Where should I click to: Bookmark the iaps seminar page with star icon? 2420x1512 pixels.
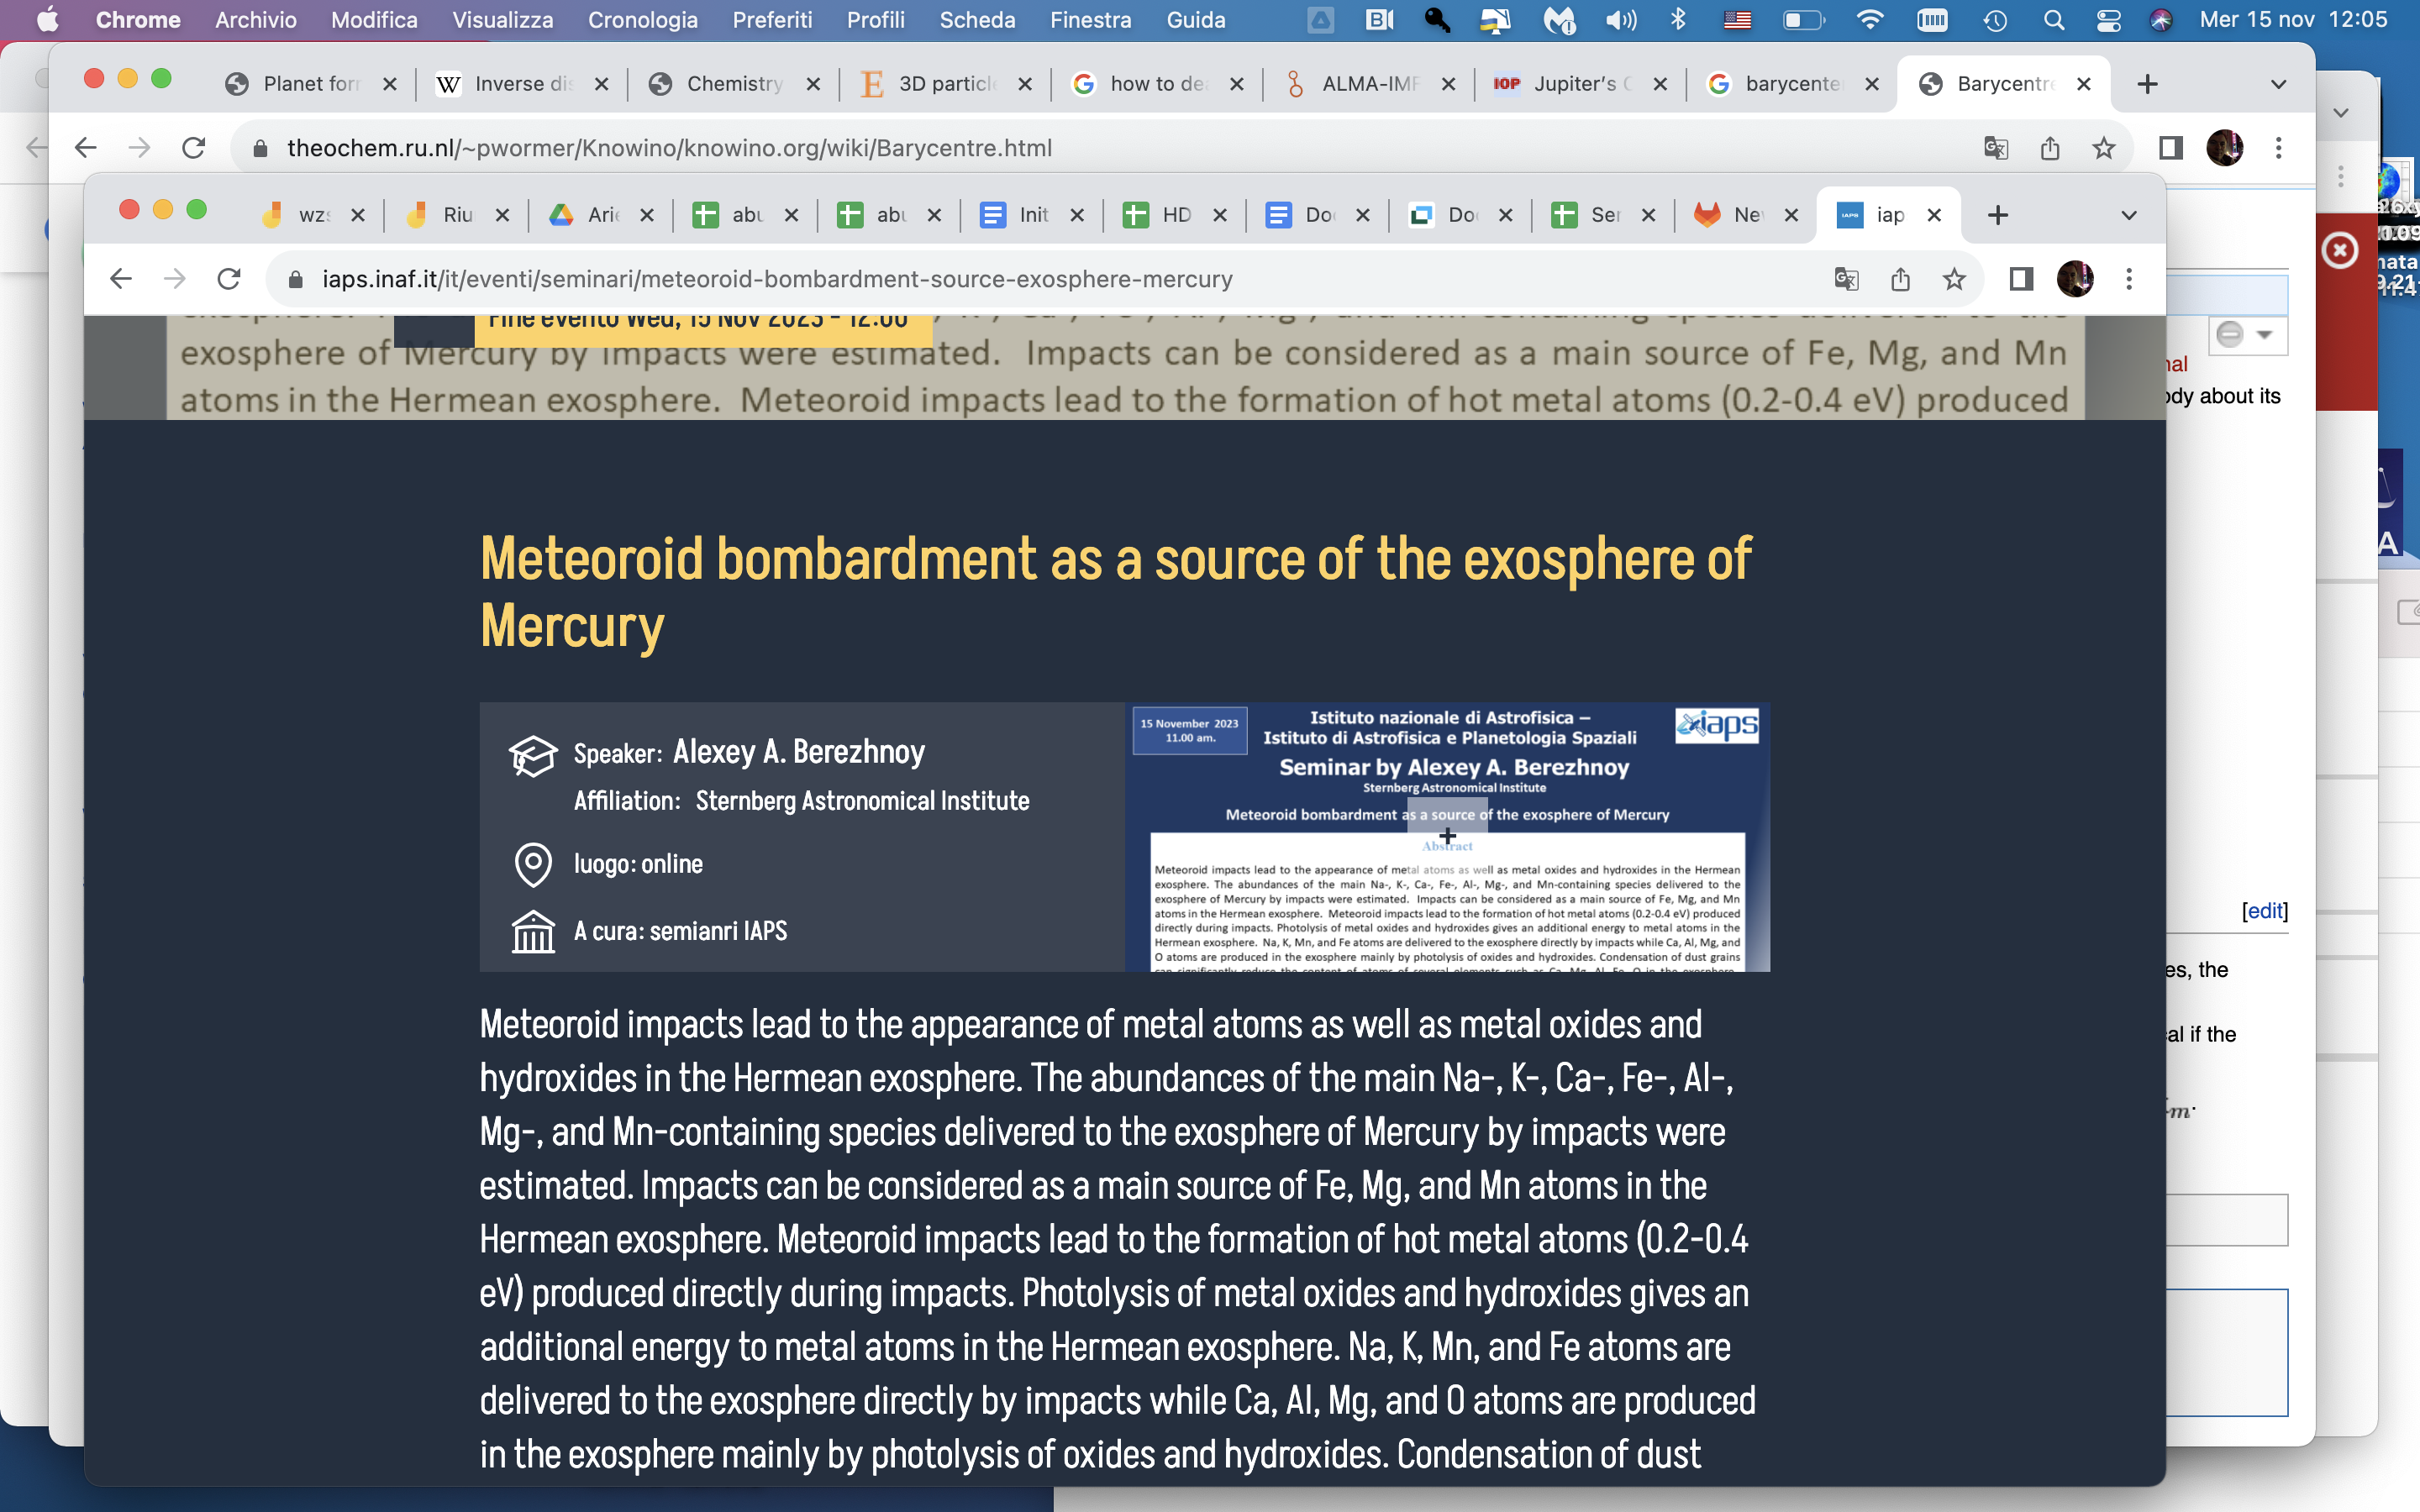[x=1954, y=279]
